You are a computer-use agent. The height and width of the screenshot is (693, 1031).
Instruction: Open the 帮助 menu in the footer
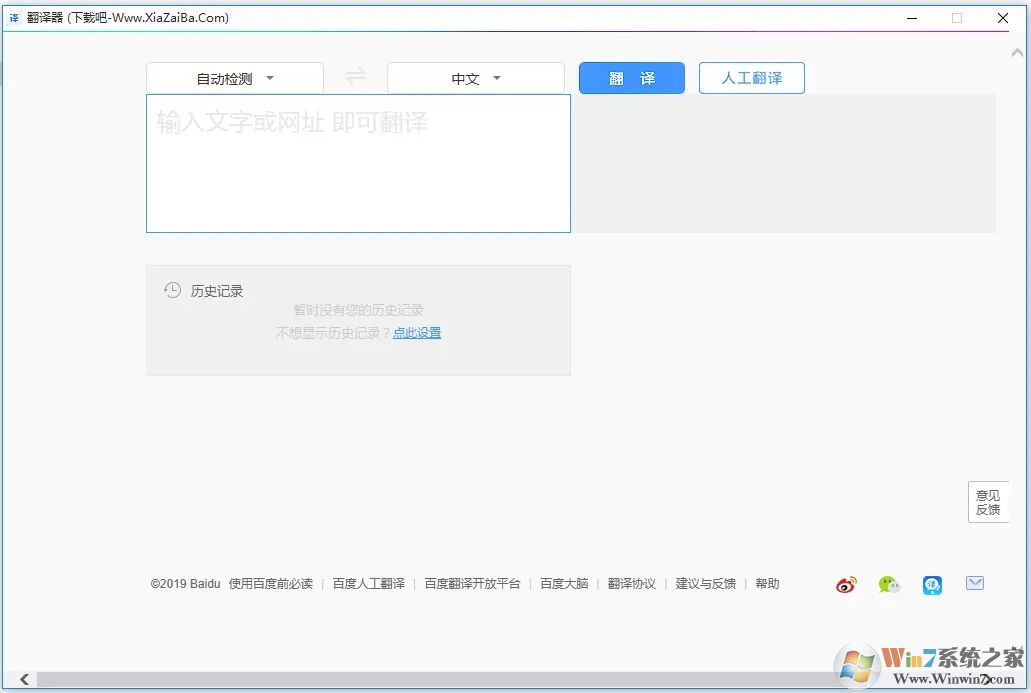point(767,583)
